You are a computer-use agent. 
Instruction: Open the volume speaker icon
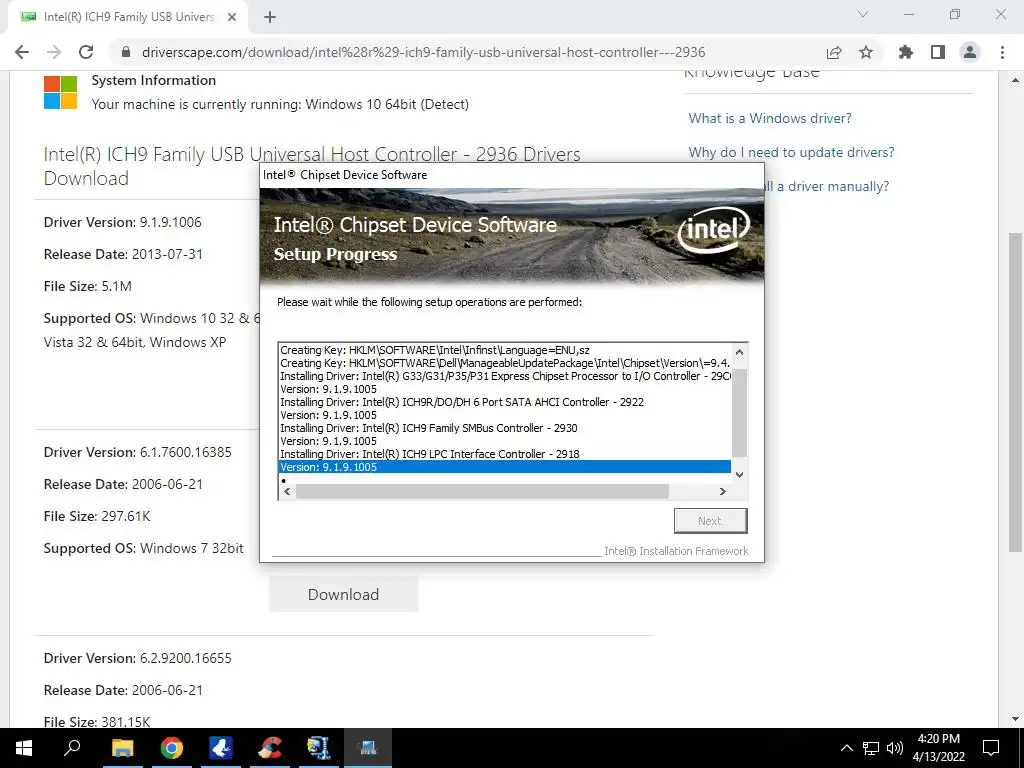tap(895, 748)
